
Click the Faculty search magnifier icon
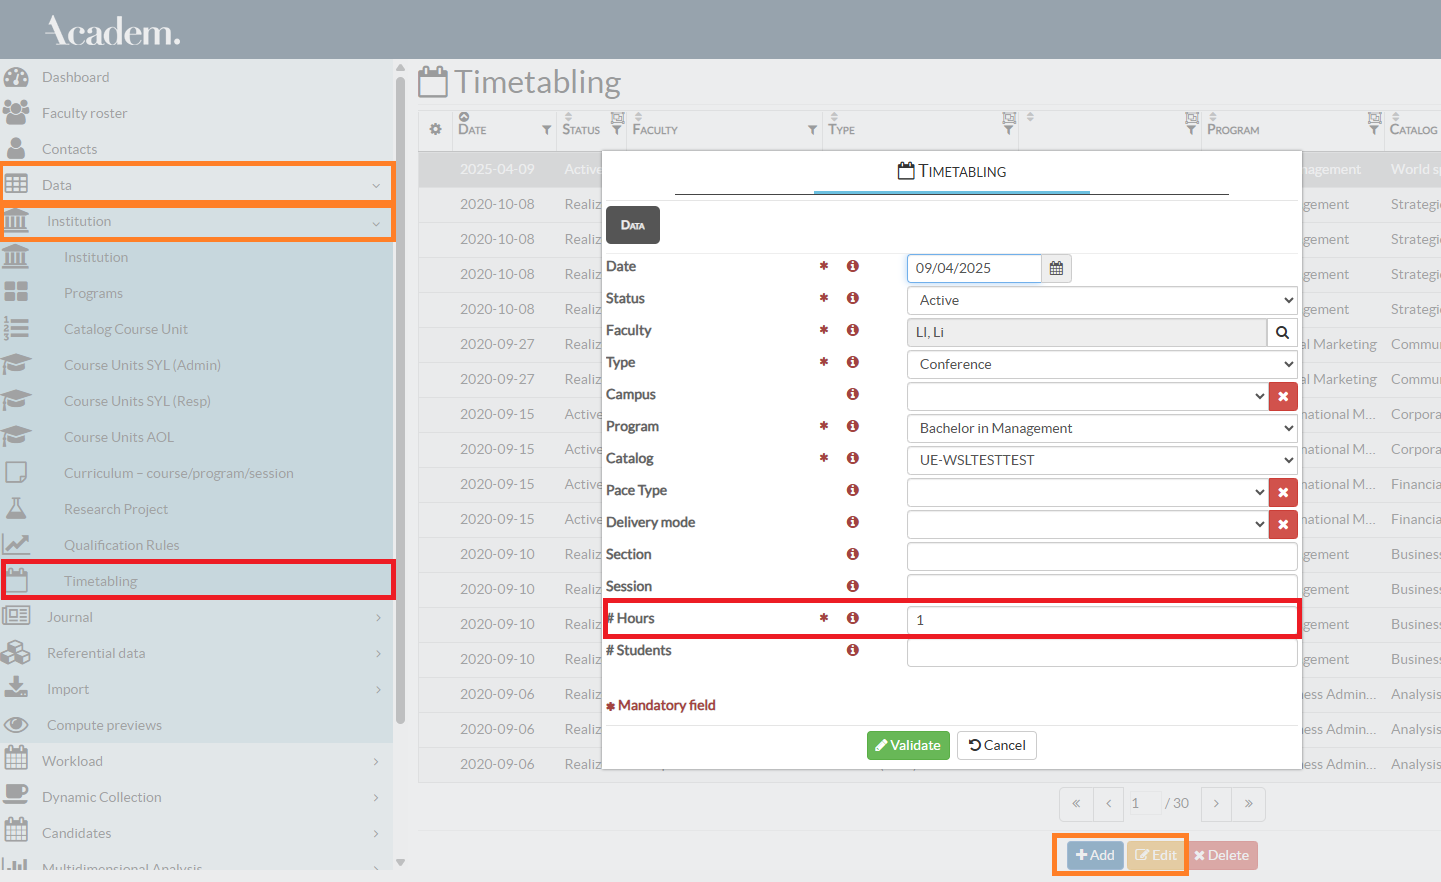[x=1282, y=332]
